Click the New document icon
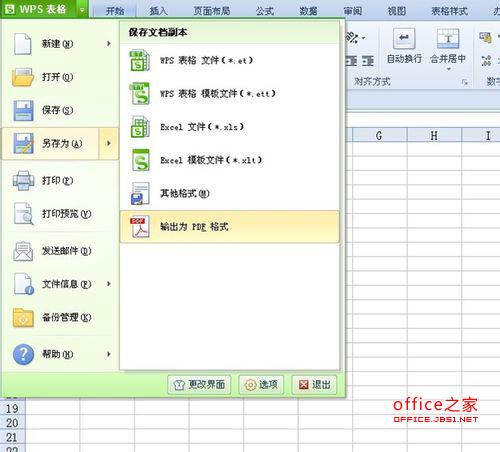Viewport: 500px width, 452px height. pos(23,44)
